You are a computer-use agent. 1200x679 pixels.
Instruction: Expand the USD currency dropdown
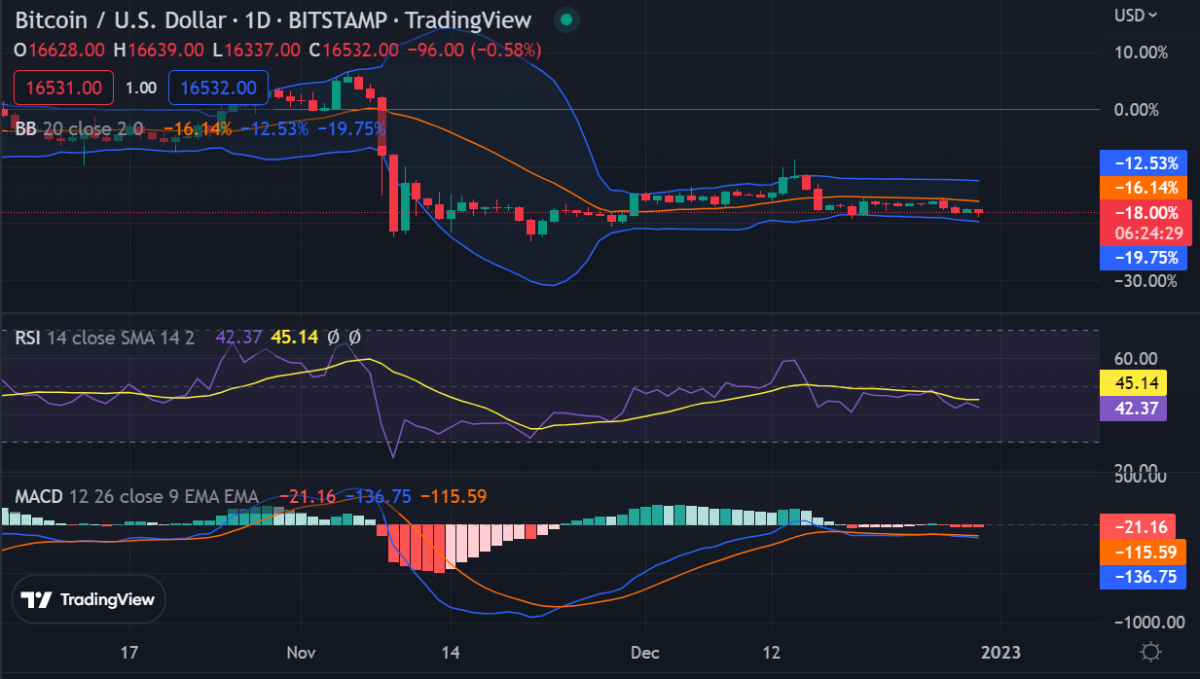[x=1137, y=15]
